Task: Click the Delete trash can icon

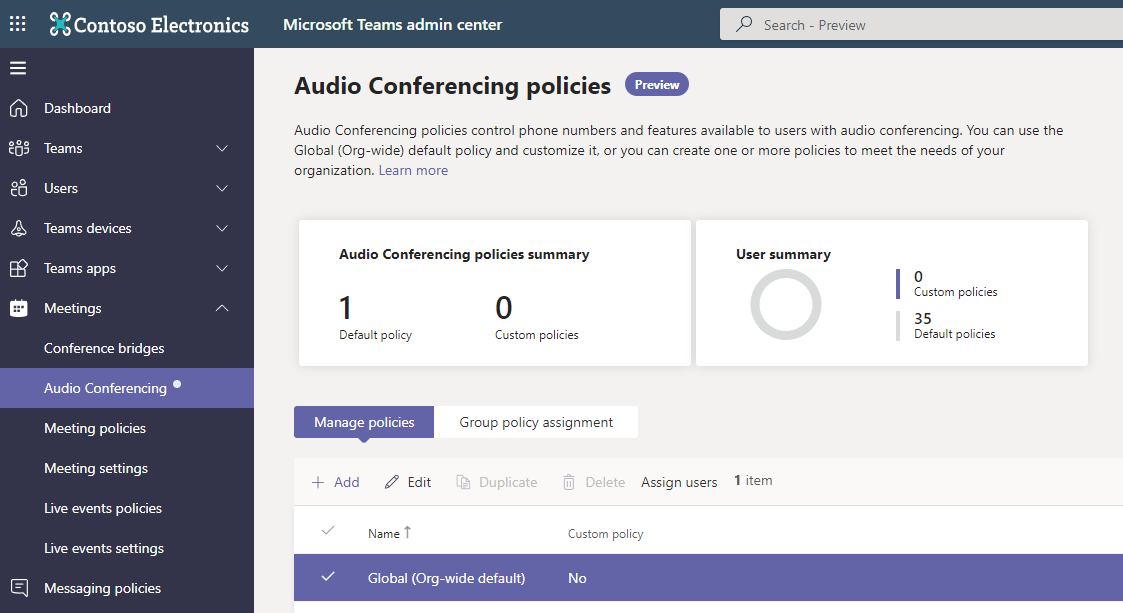Action: (569, 482)
